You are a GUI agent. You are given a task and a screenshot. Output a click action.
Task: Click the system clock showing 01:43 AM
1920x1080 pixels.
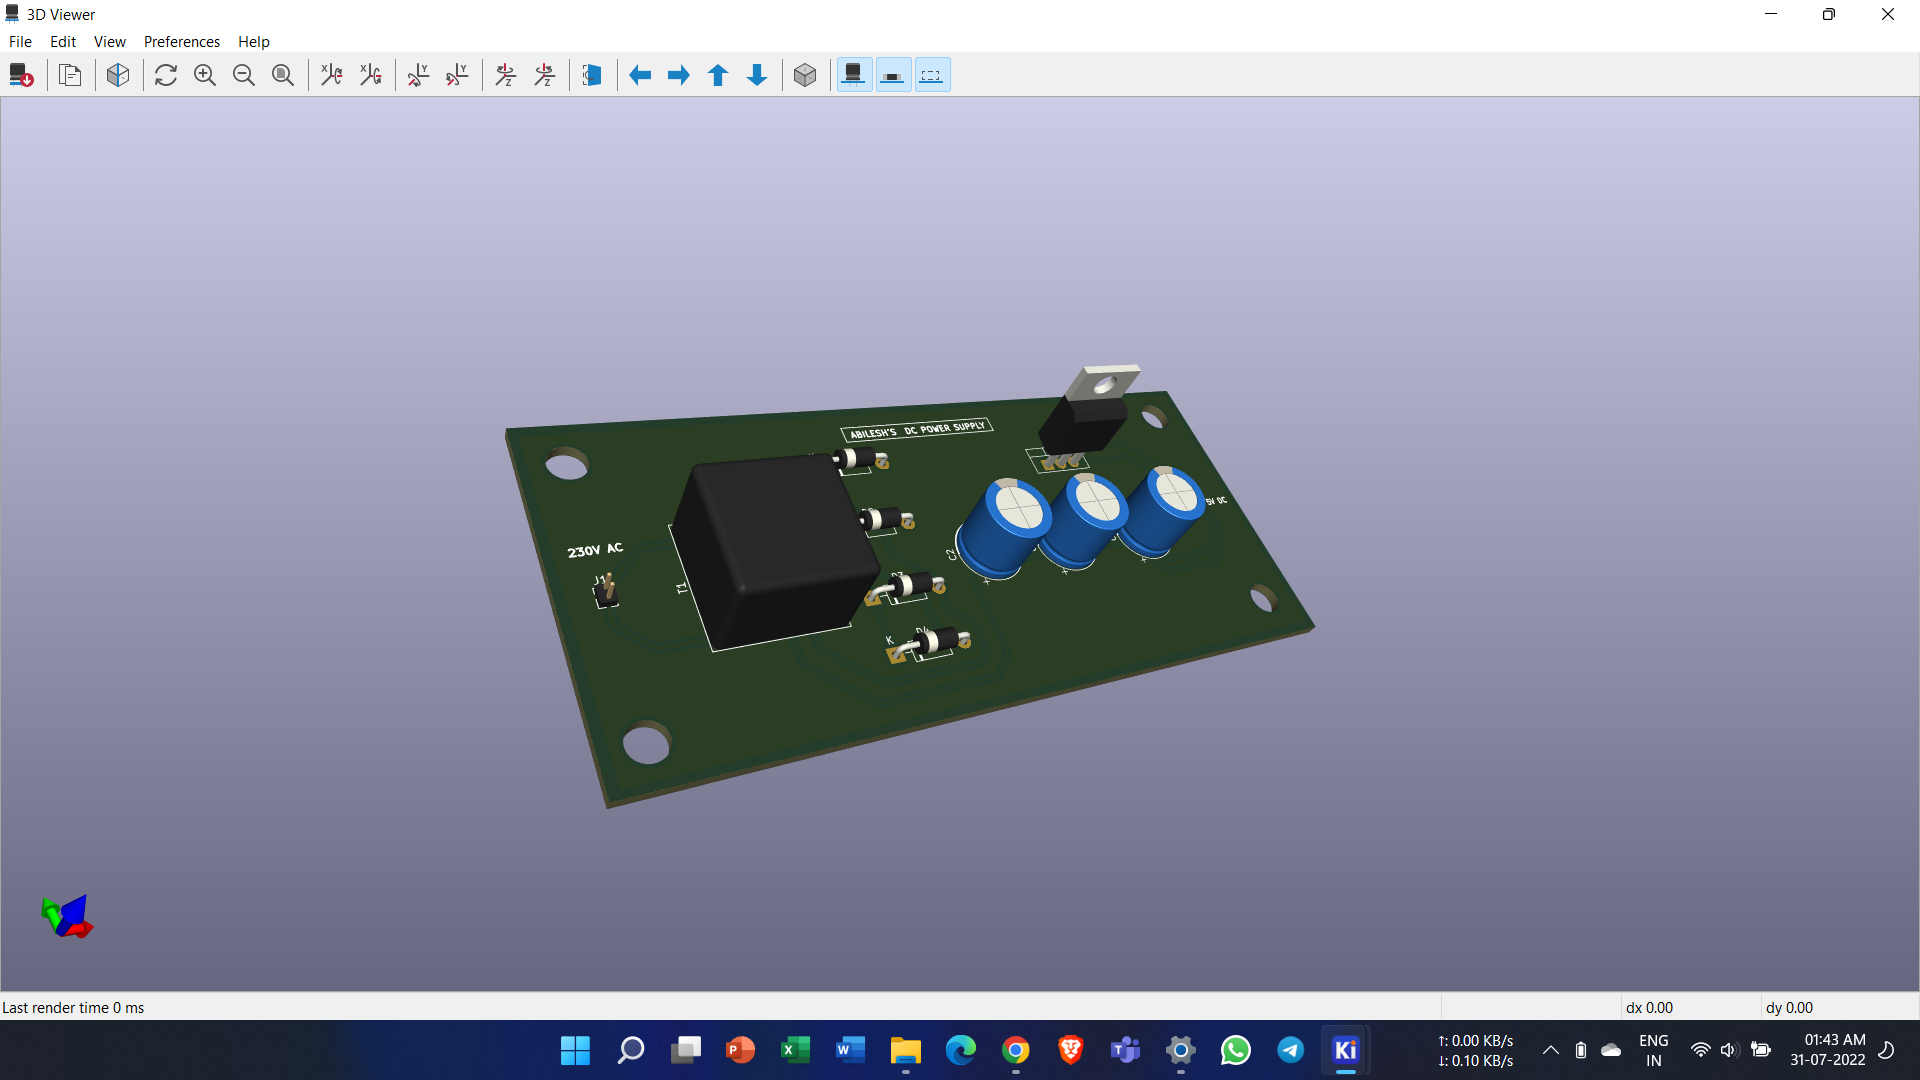[x=1831, y=1051]
